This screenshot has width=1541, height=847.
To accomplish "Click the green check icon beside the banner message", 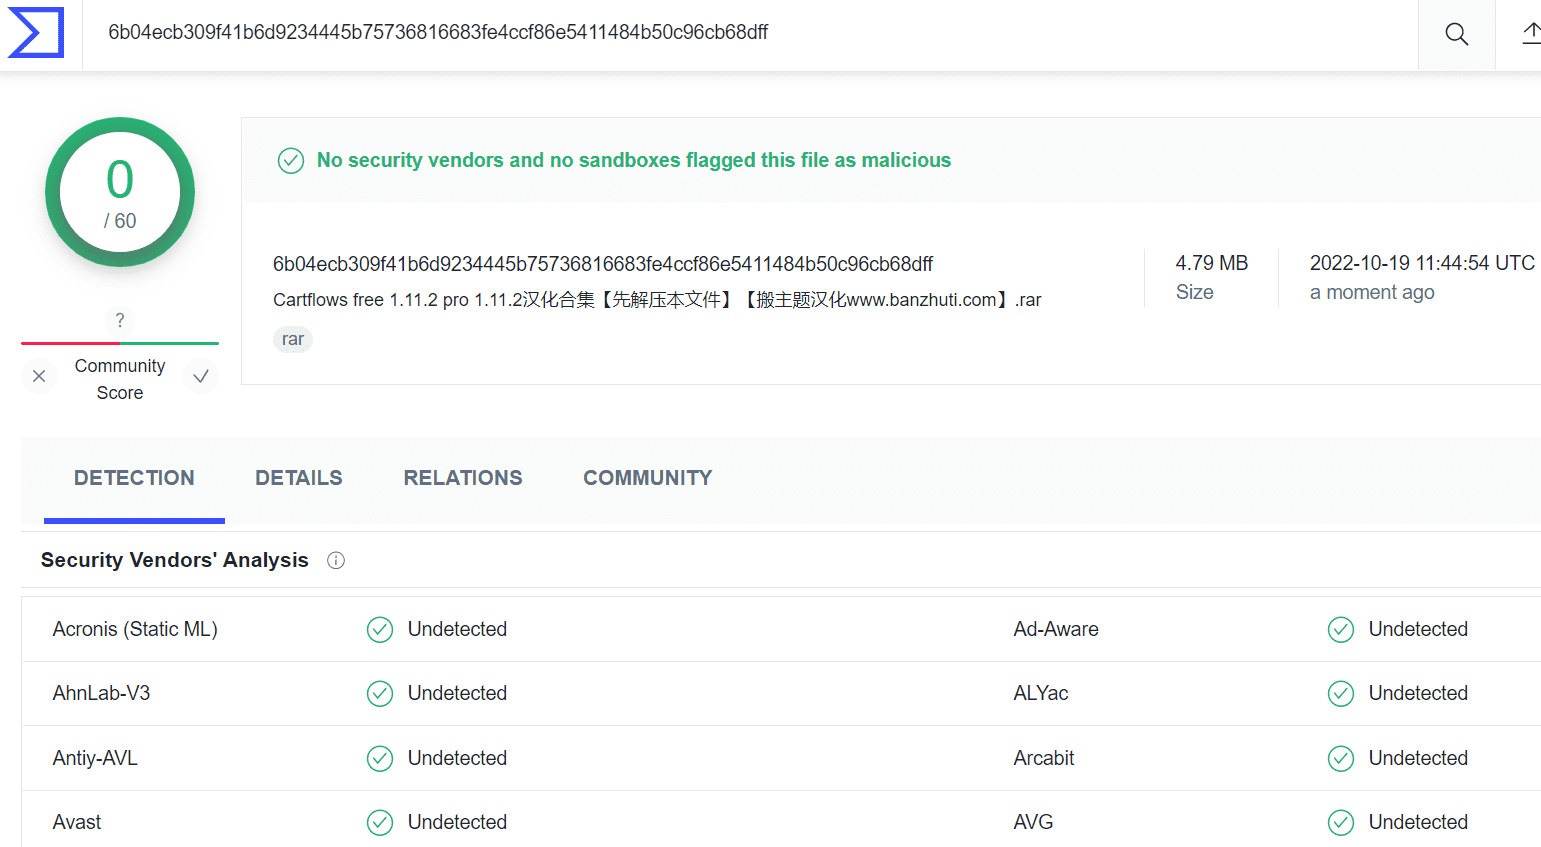I will pos(291,161).
